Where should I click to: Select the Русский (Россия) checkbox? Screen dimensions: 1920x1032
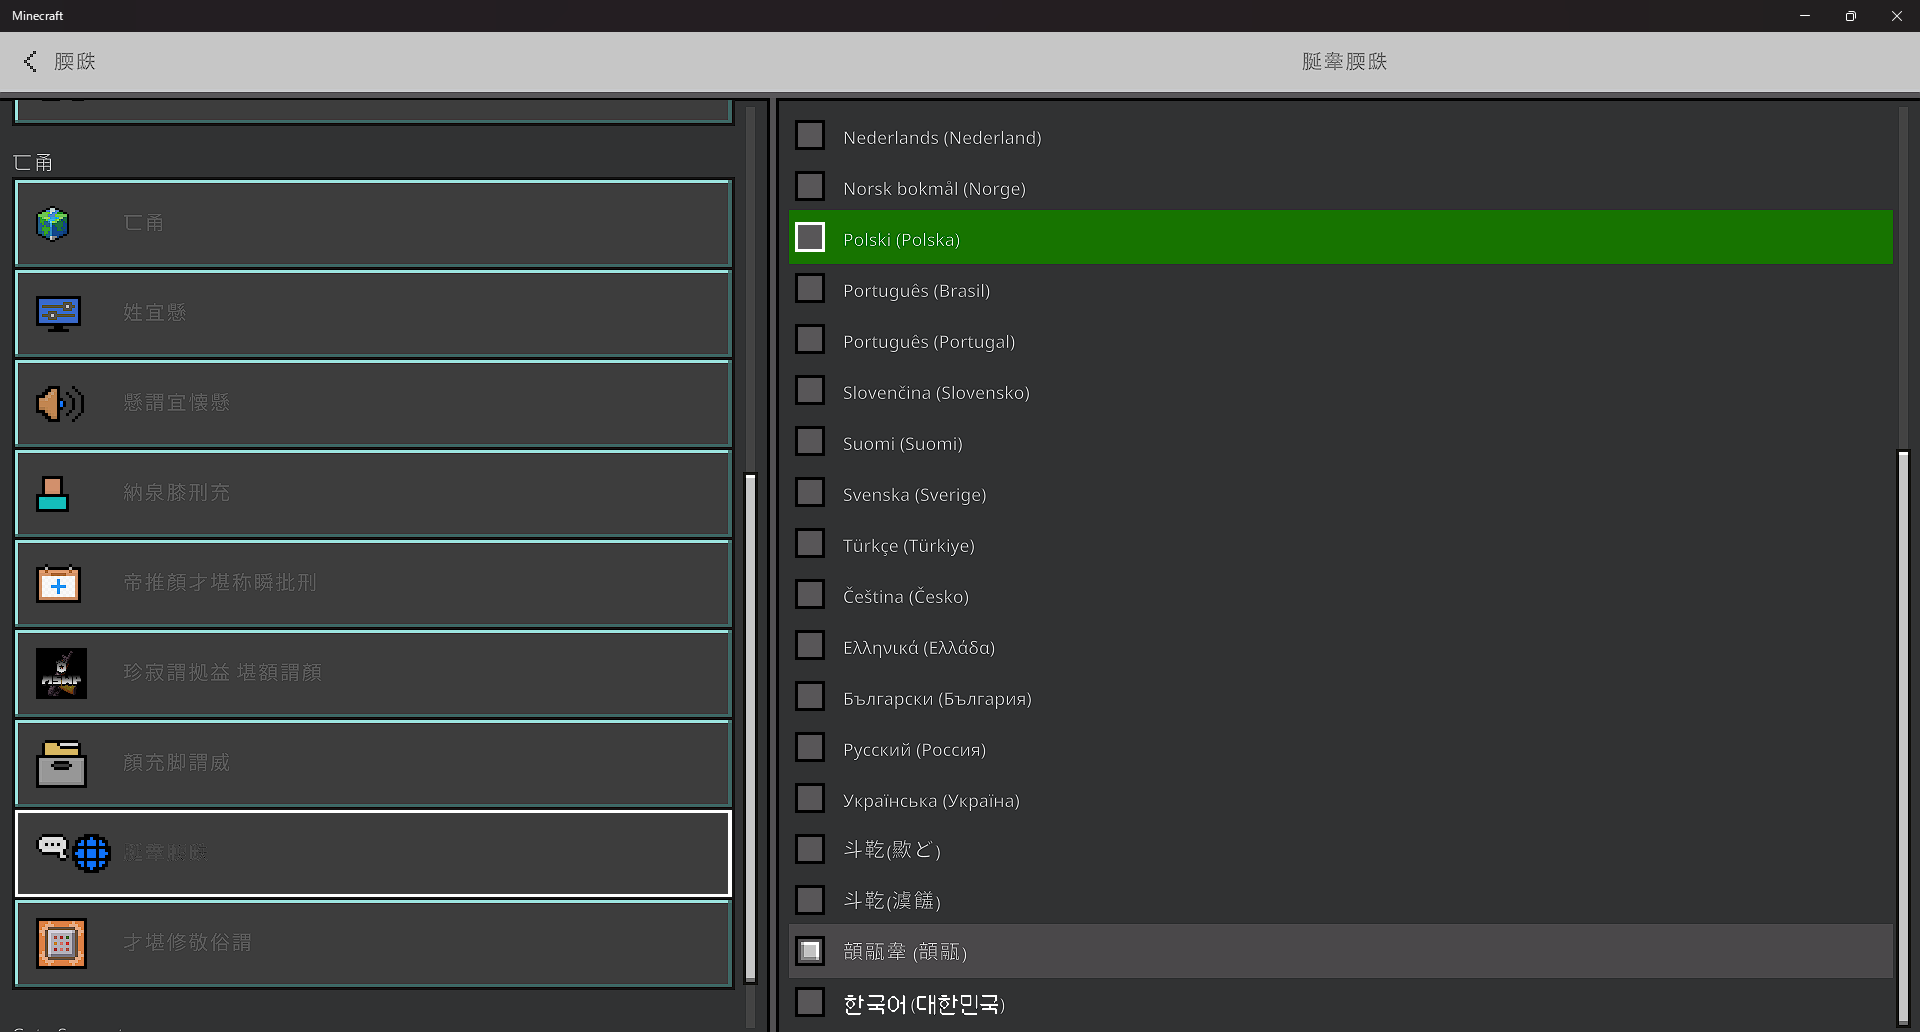click(810, 748)
